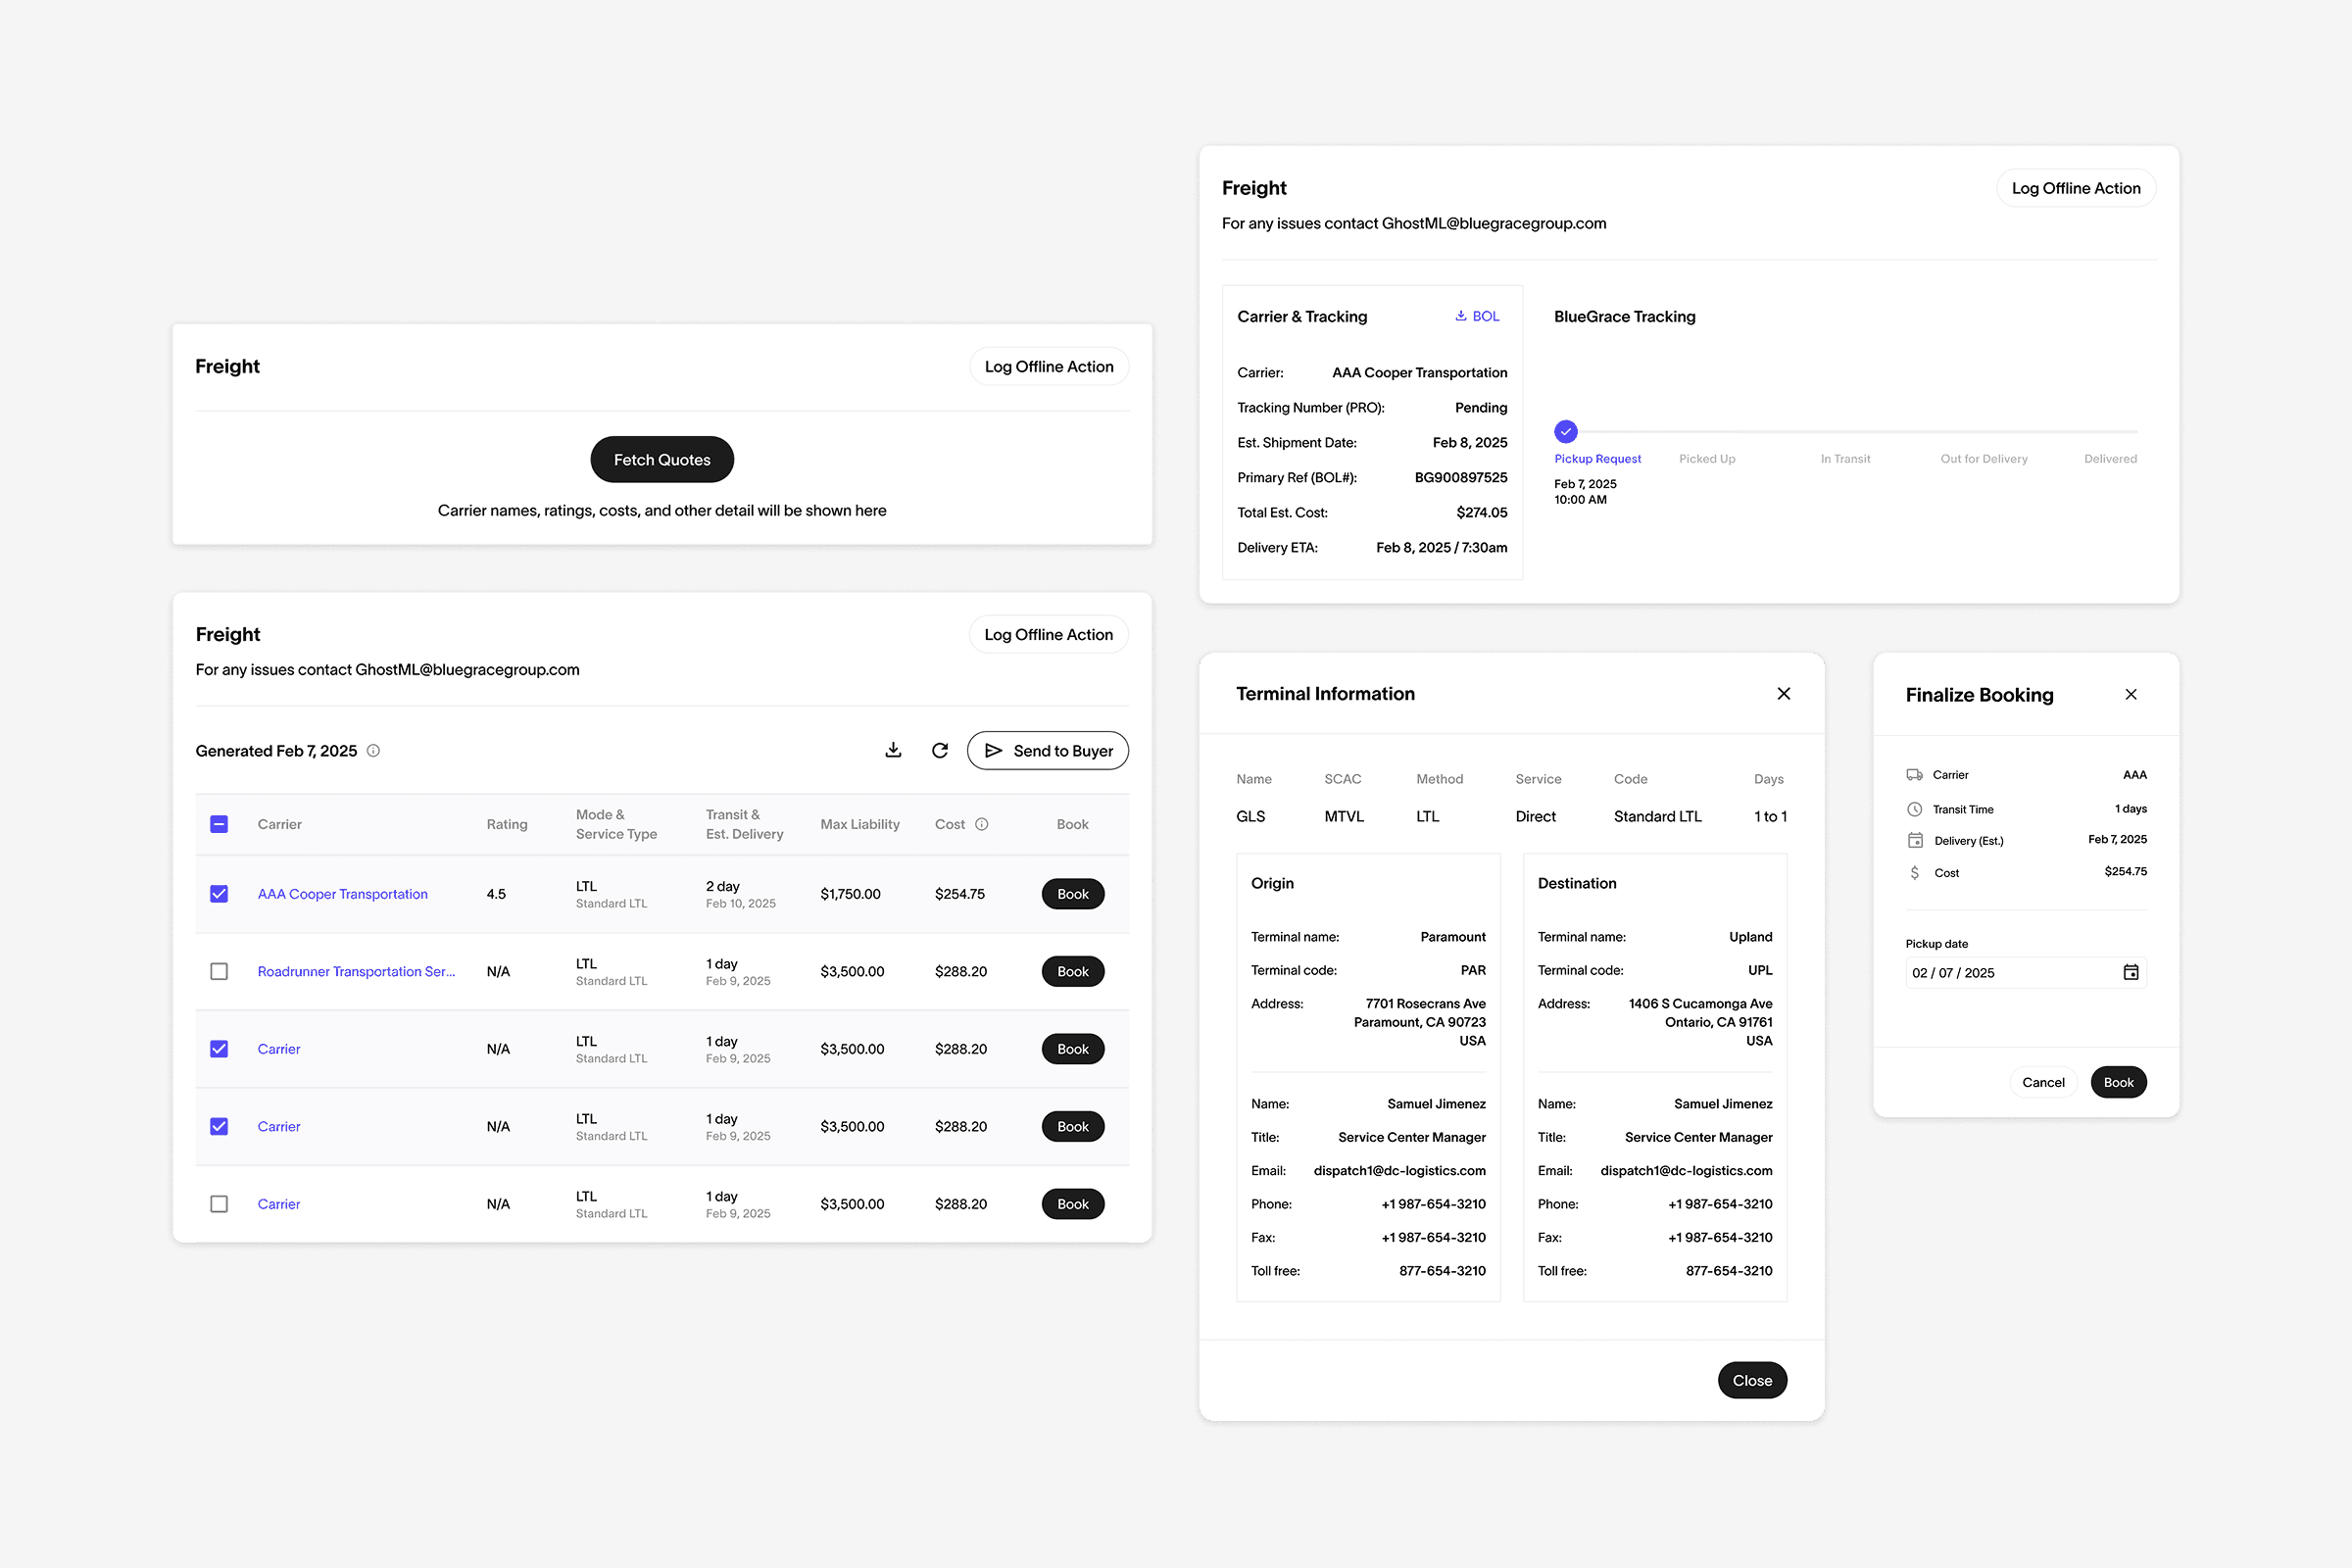Toggle the select-all carriers header checkbox

[x=219, y=824]
